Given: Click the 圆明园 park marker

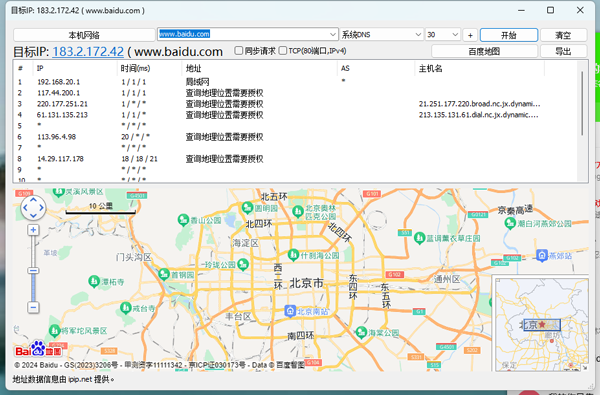Looking at the screenshot, I should (x=248, y=208).
